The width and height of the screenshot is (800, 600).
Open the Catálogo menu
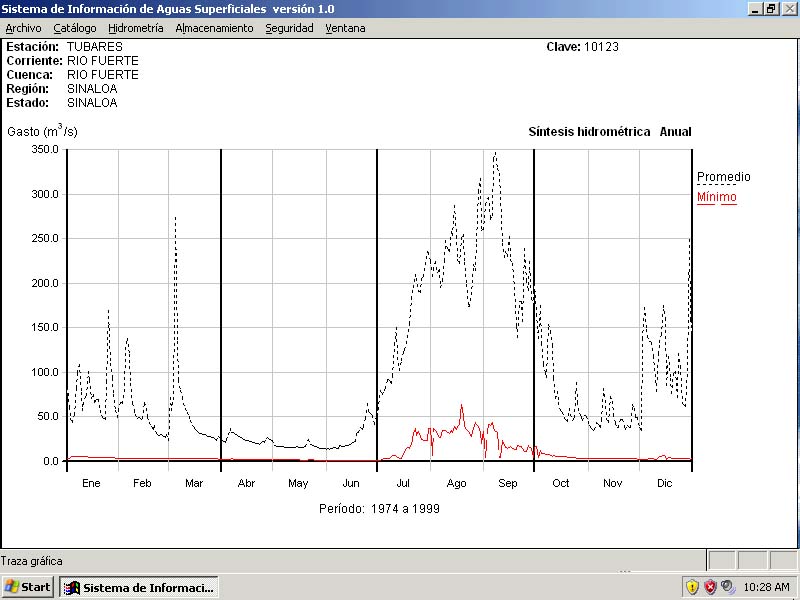[x=75, y=28]
